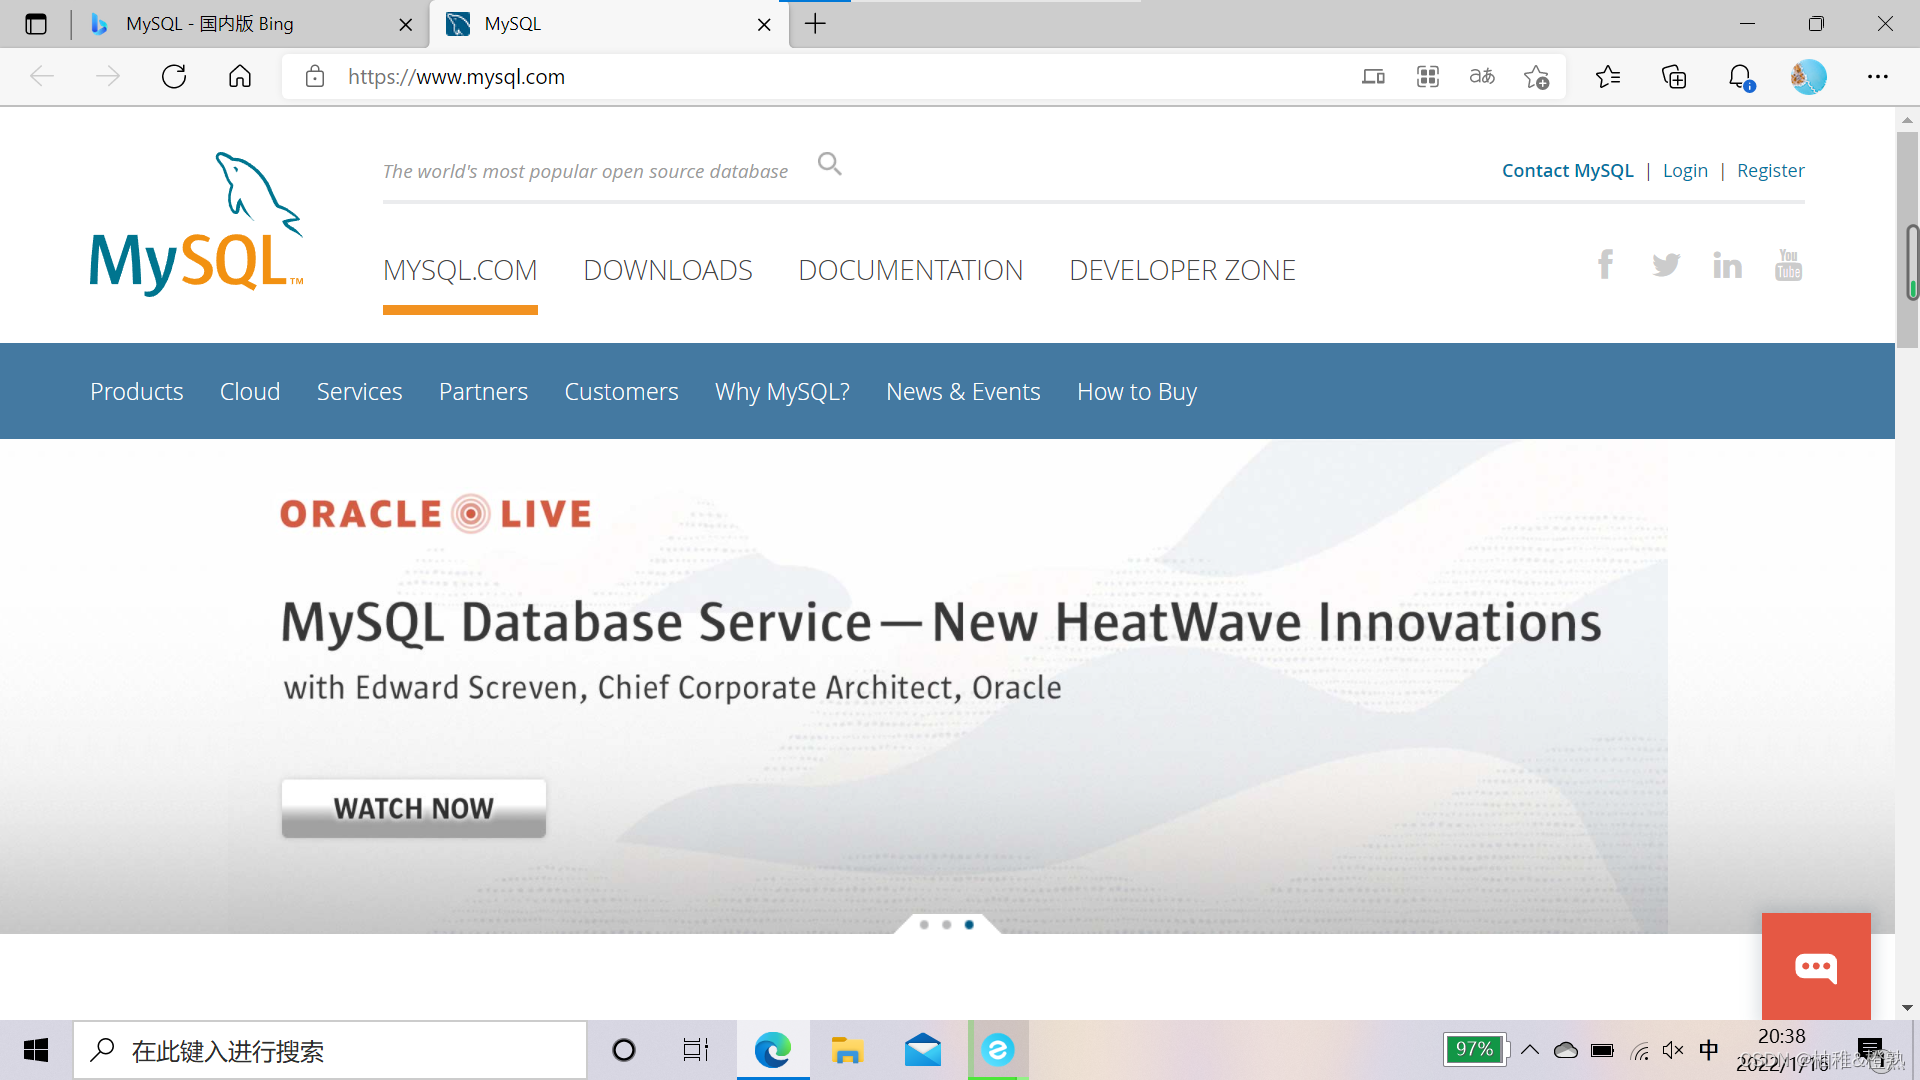Go to browser home page icon
This screenshot has width=1920, height=1080.
click(x=240, y=77)
